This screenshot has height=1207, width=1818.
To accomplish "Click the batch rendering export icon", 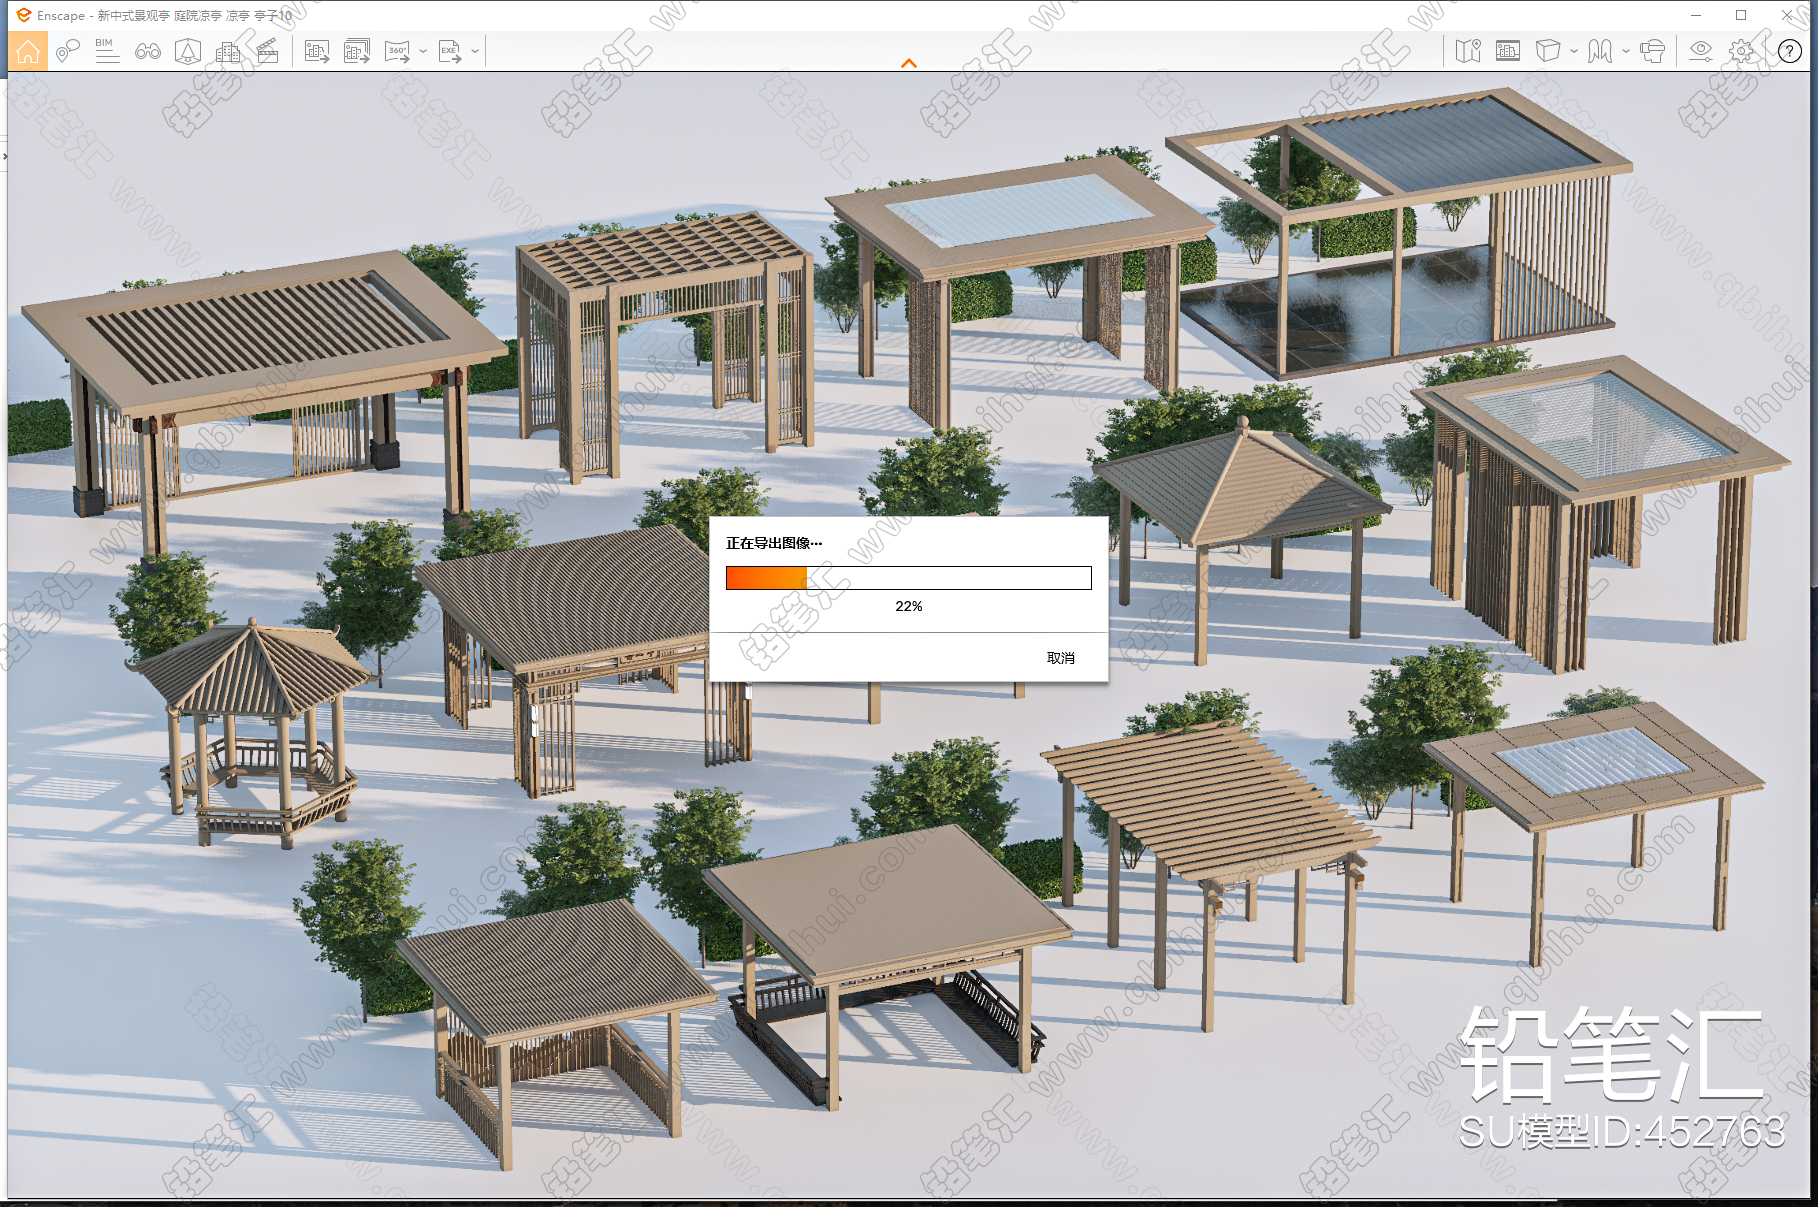I will pos(357,51).
